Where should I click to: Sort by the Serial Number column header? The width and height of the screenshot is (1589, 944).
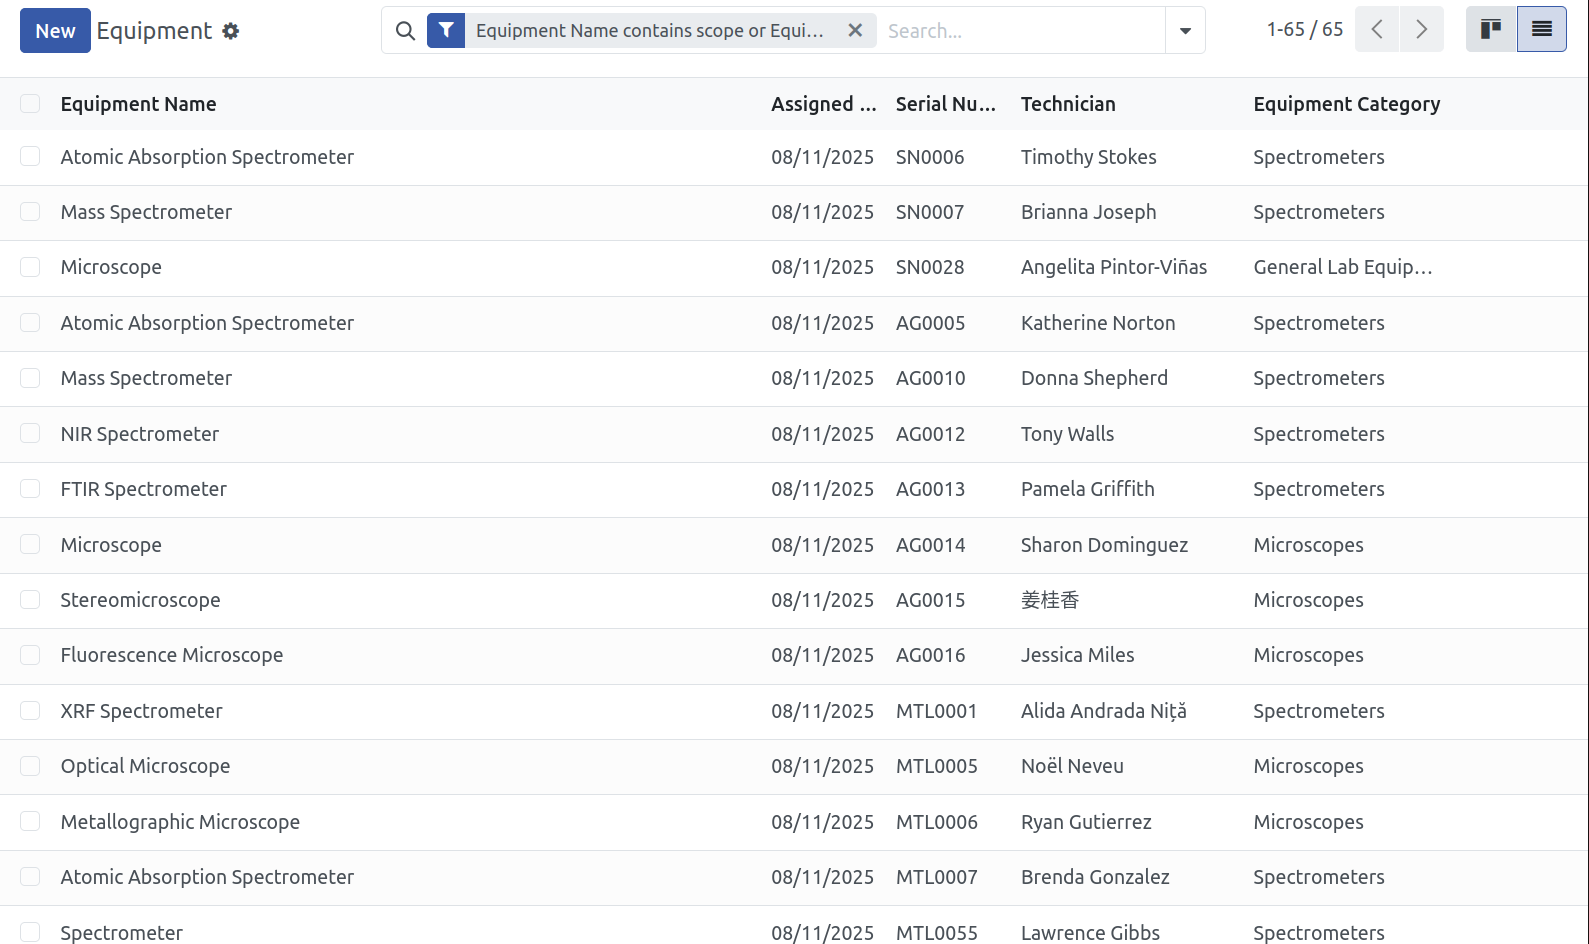946,104
